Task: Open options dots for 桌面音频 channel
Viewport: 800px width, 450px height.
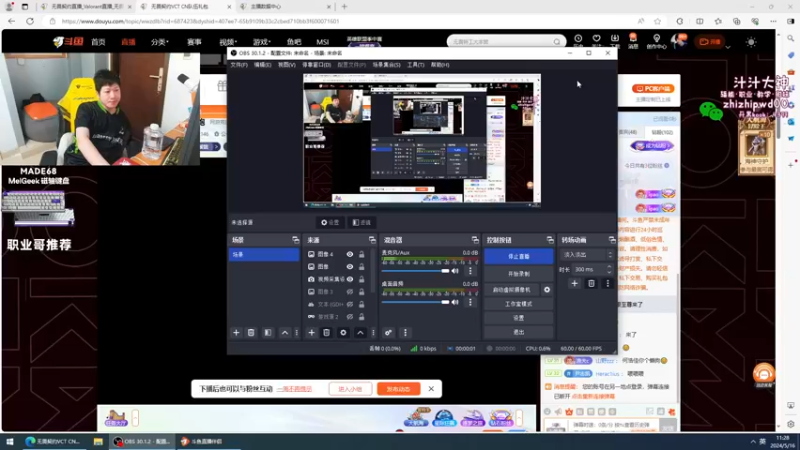Action: point(470,302)
